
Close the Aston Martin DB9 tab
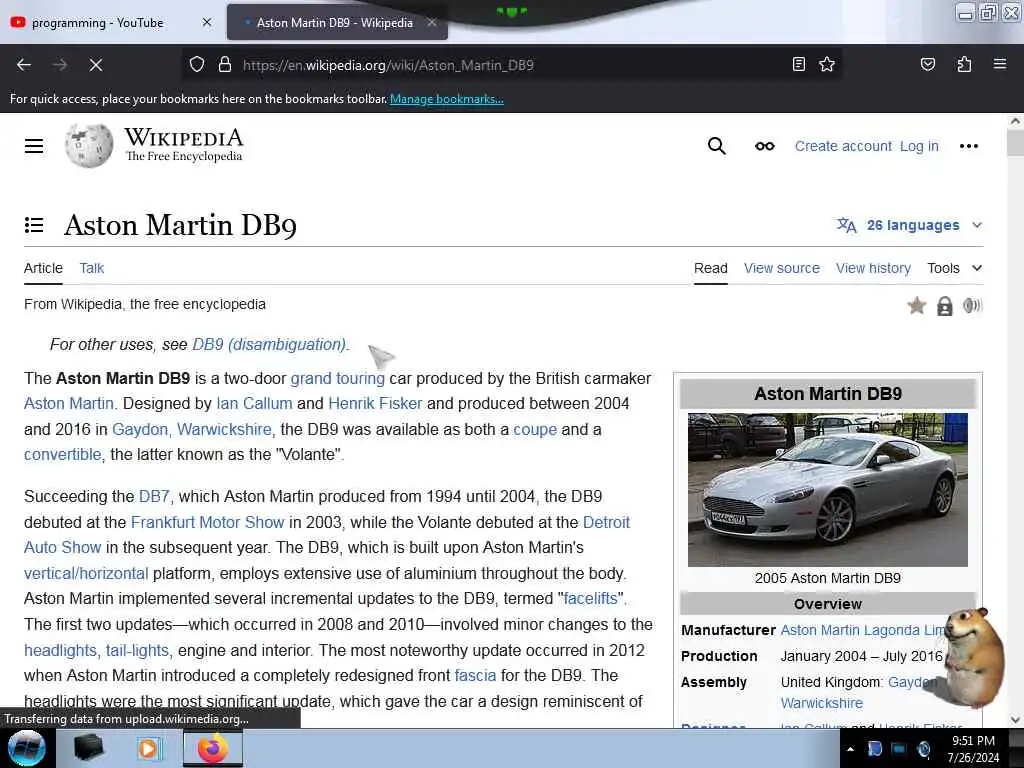(x=432, y=22)
